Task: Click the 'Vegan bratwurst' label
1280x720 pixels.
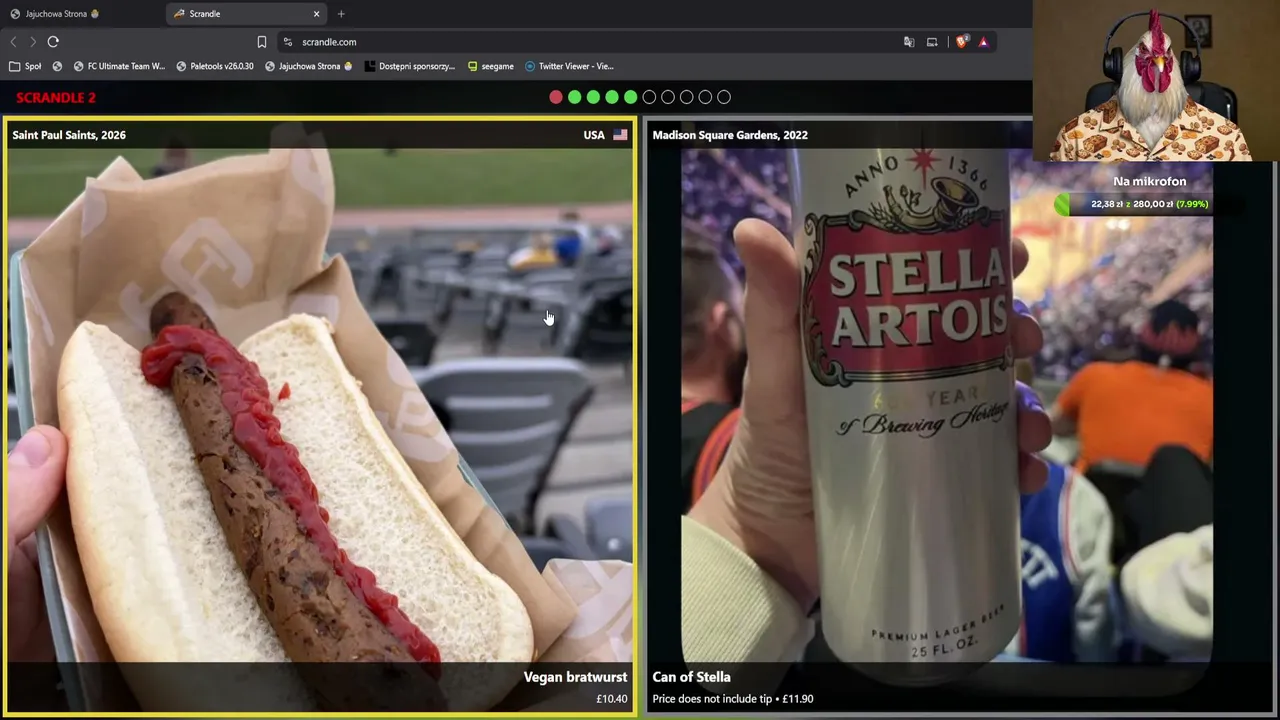Action: [576, 677]
